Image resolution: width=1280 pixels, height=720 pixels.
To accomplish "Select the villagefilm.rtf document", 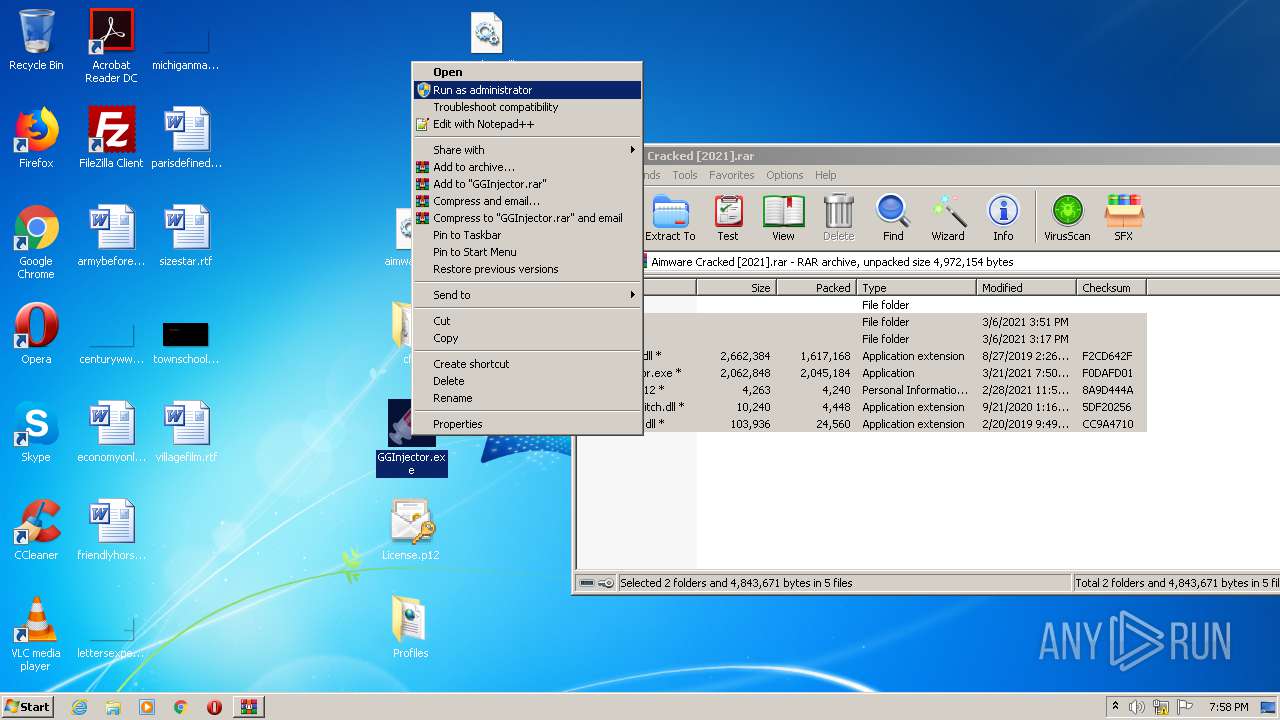I will pos(186,432).
